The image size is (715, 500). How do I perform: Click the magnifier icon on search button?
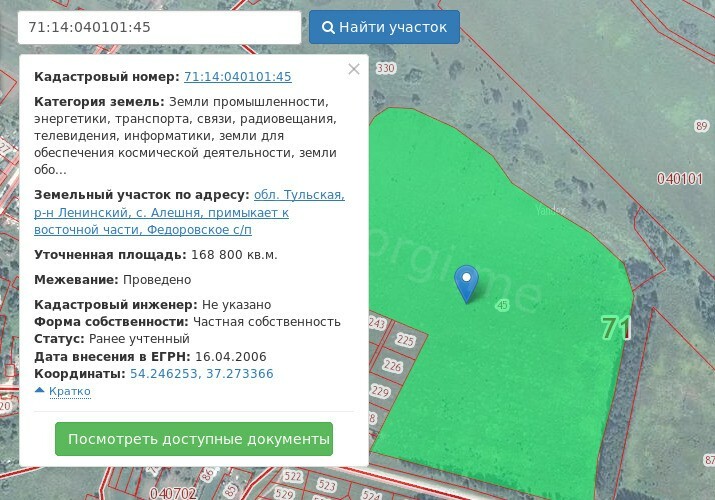pyautogui.click(x=327, y=27)
